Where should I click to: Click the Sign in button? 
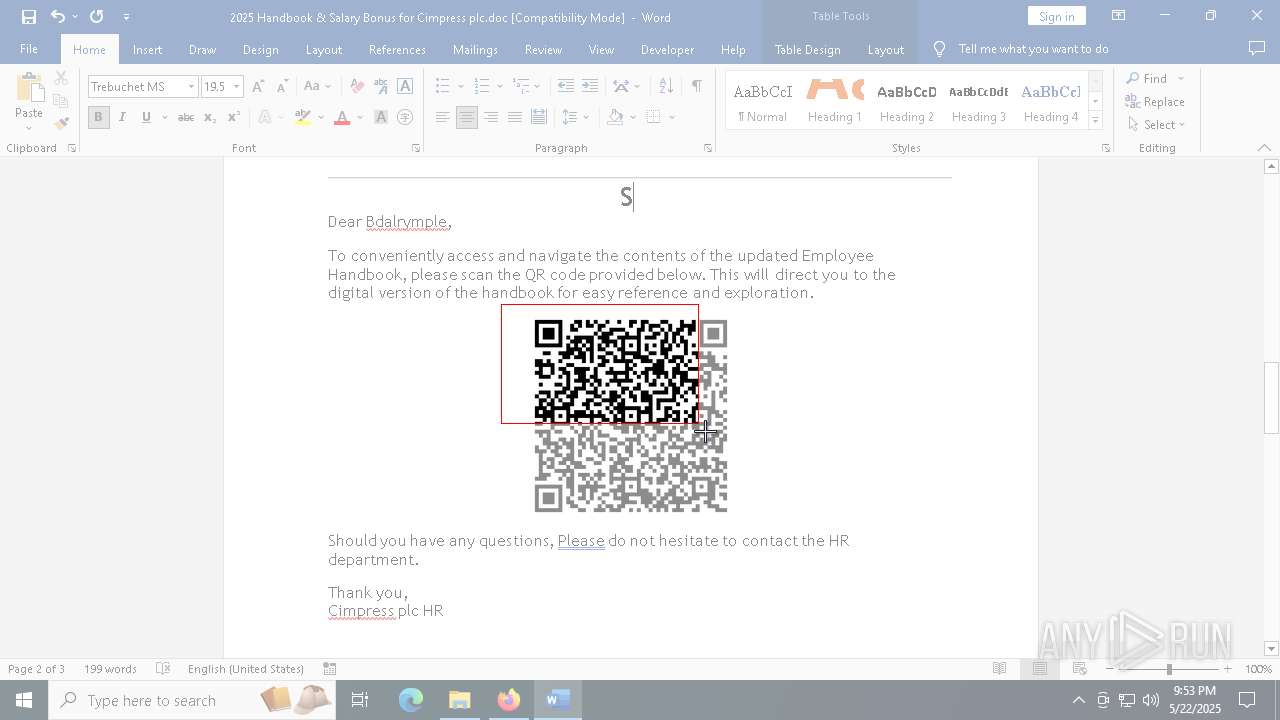pos(1056,16)
